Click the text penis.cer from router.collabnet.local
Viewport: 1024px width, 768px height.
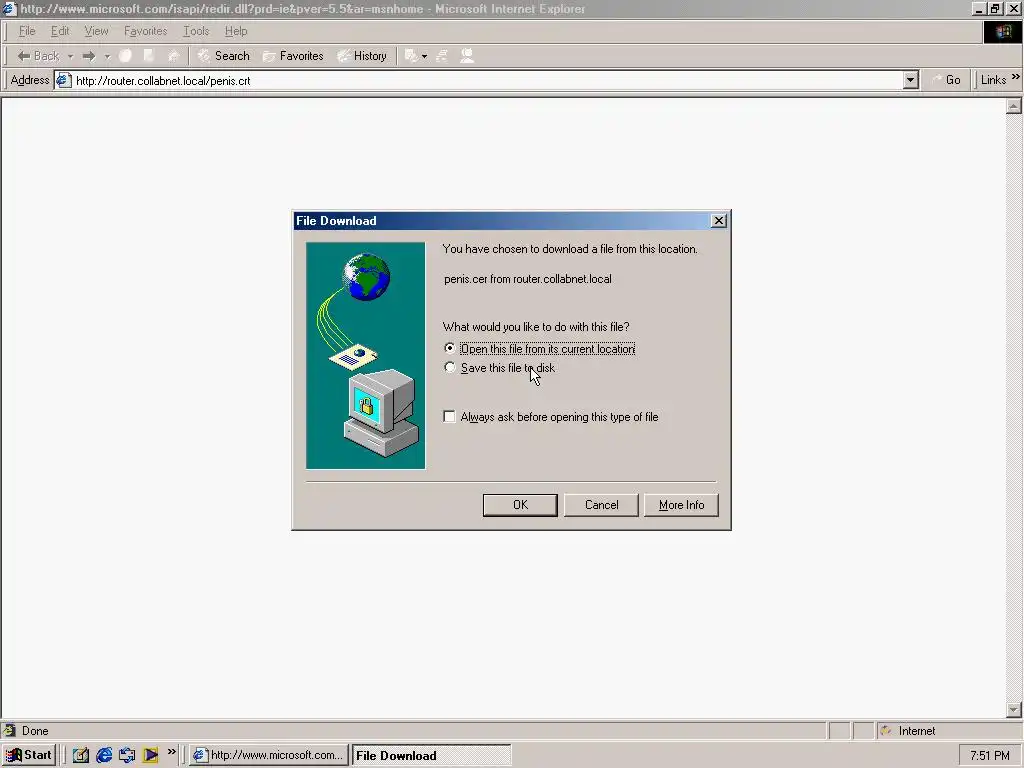528,279
